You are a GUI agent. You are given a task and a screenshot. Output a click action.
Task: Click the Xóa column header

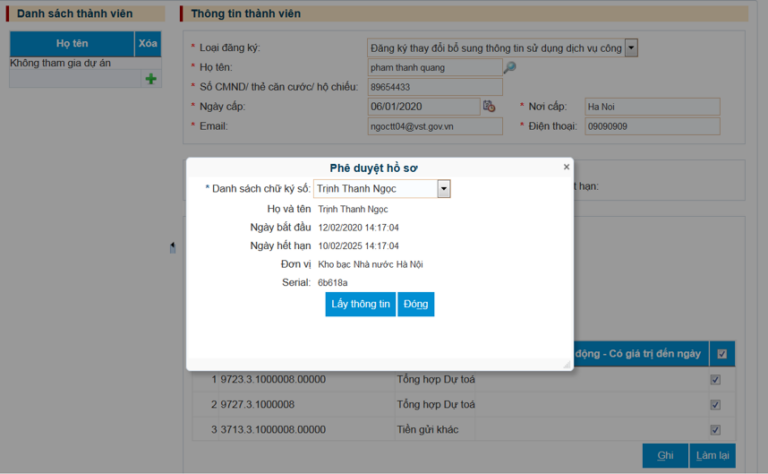click(147, 44)
